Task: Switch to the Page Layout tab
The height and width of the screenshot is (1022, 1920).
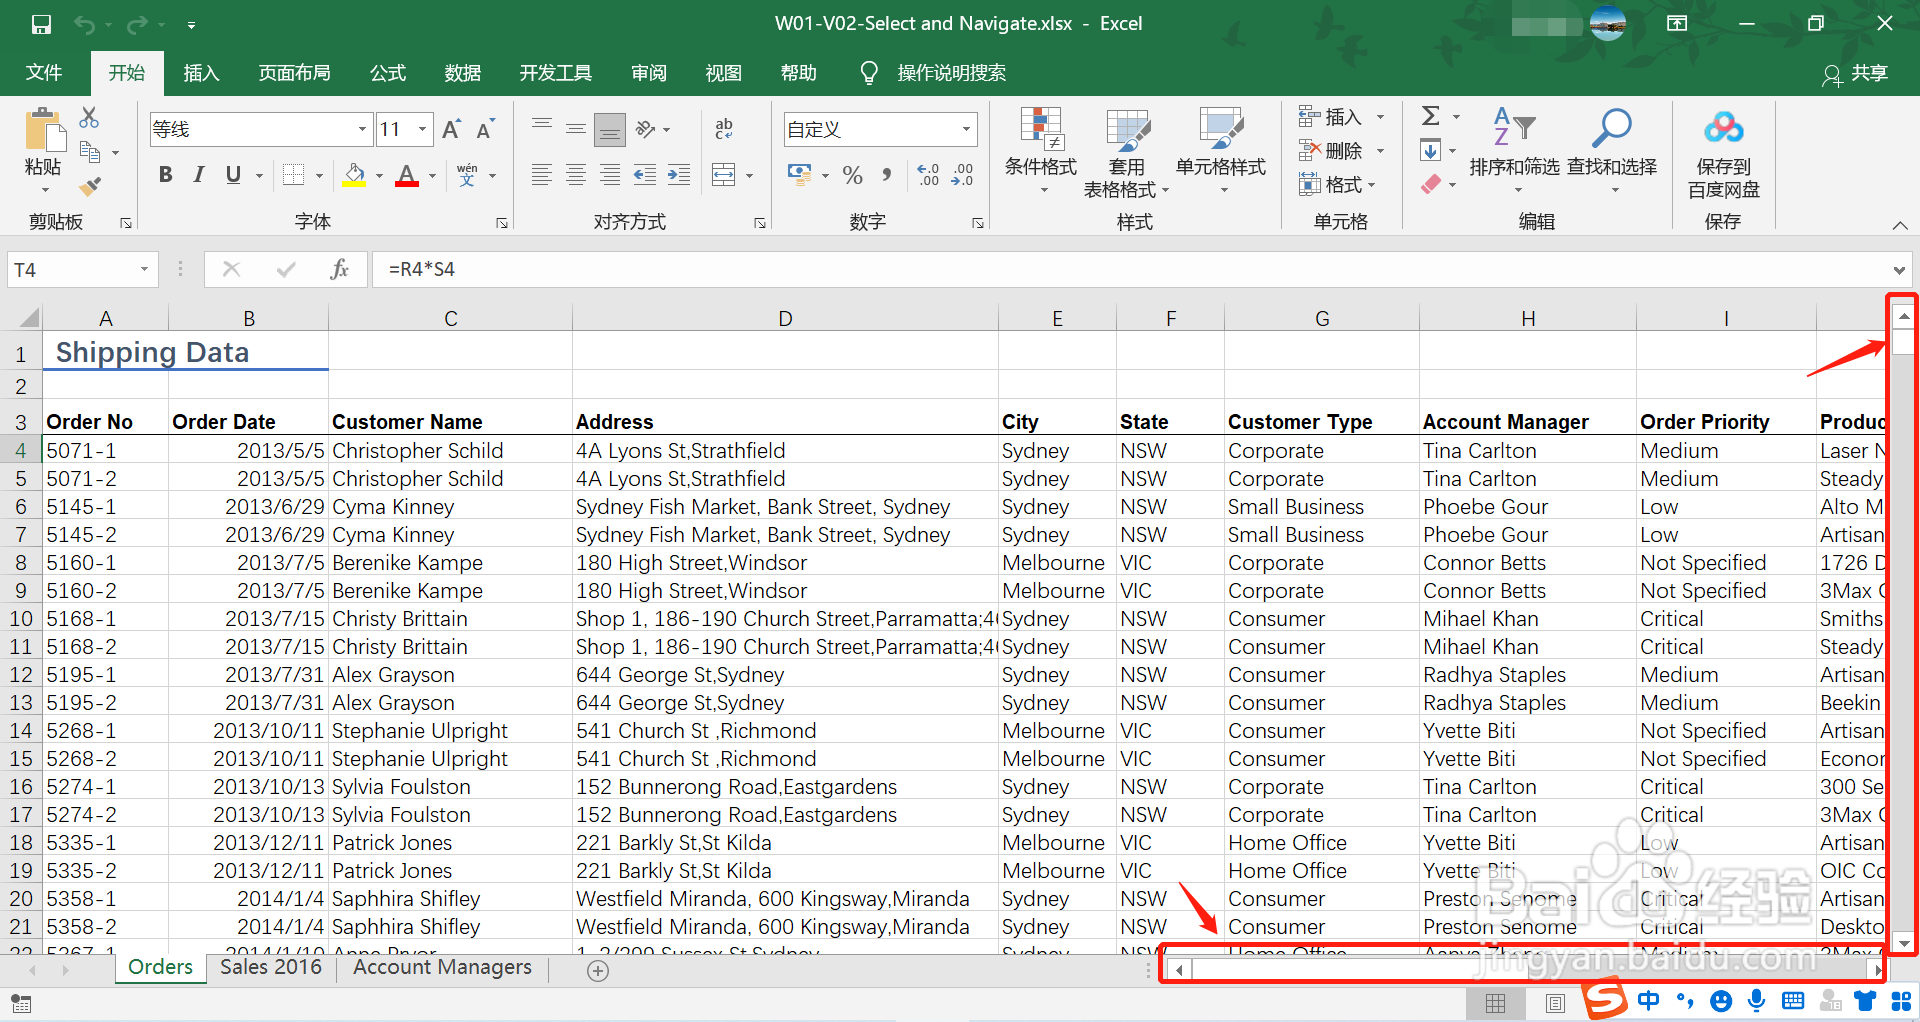Action: [294, 73]
